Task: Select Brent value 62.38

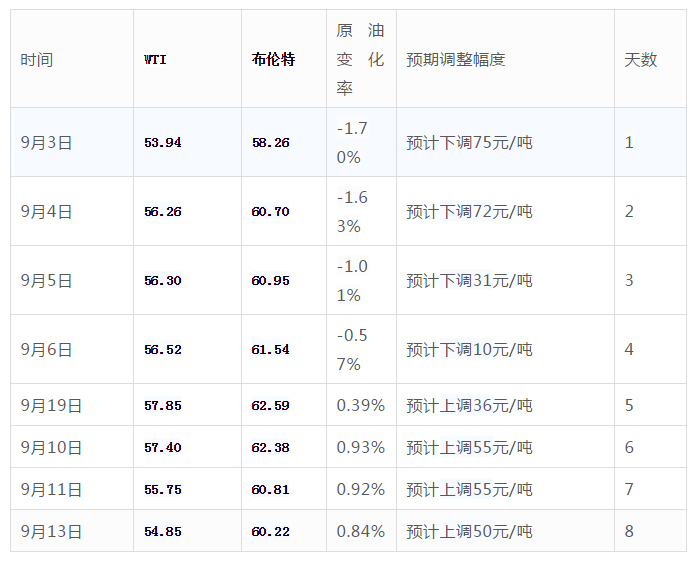Action: [x=271, y=447]
